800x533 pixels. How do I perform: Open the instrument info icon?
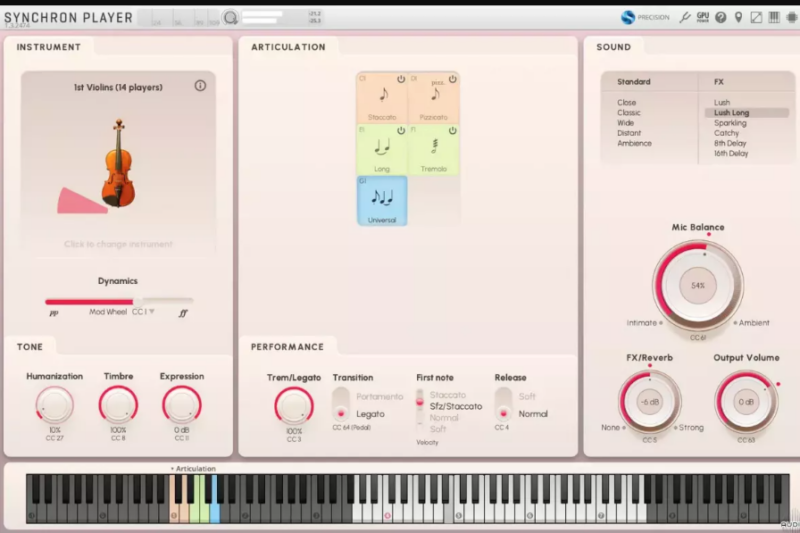[x=200, y=86]
